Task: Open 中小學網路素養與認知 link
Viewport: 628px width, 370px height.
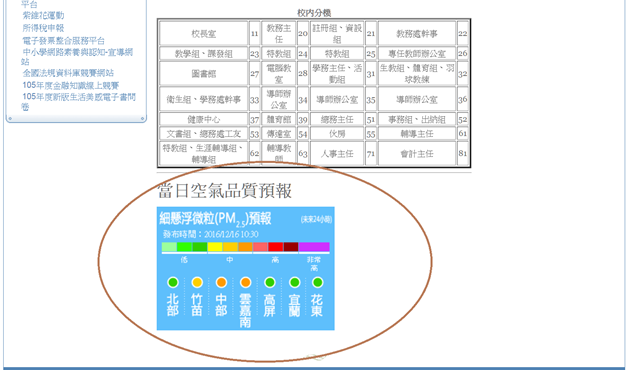Action: point(77,56)
